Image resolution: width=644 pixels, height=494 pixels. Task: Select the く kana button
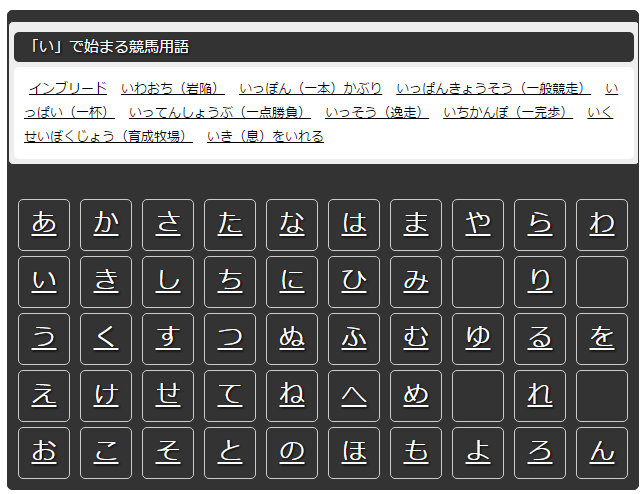tap(106, 339)
